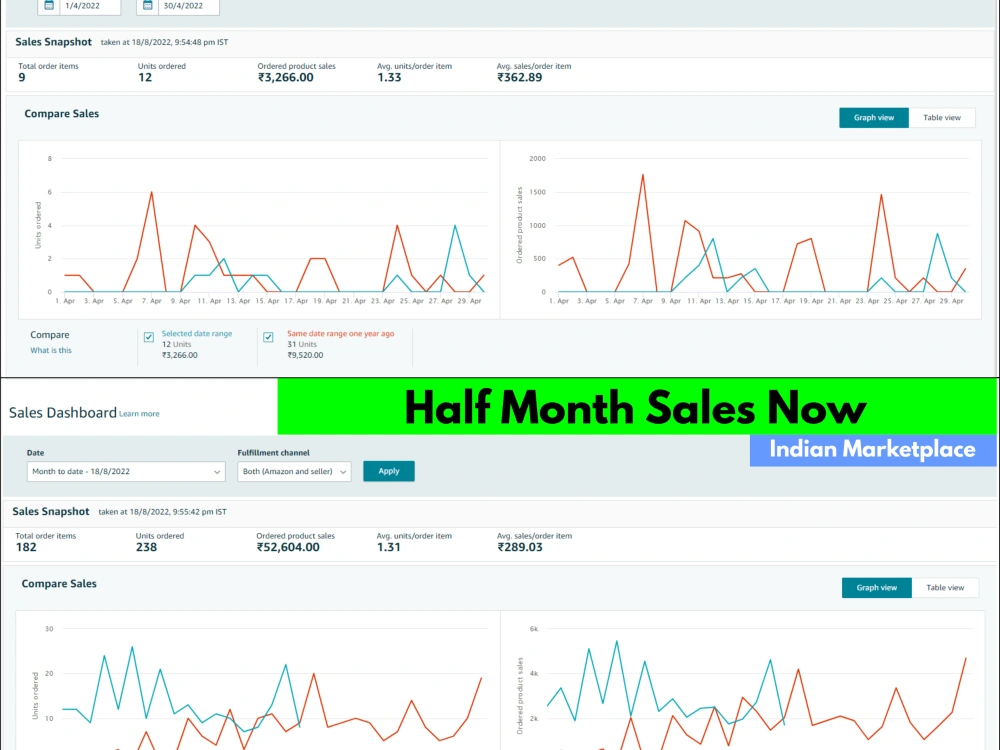Click the 1/4/2022 start date field

(x=89, y=6)
